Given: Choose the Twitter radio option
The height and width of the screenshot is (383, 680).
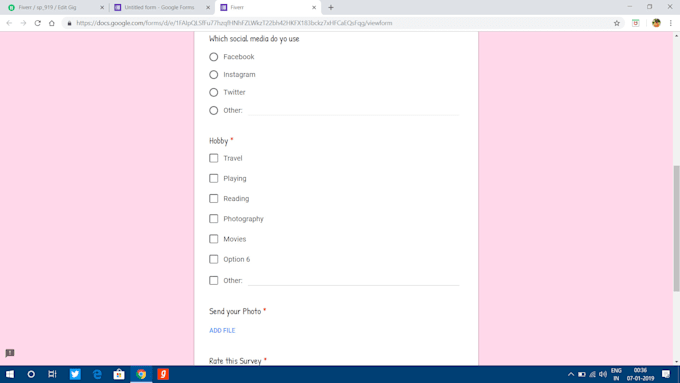Looking at the screenshot, I should [213, 92].
